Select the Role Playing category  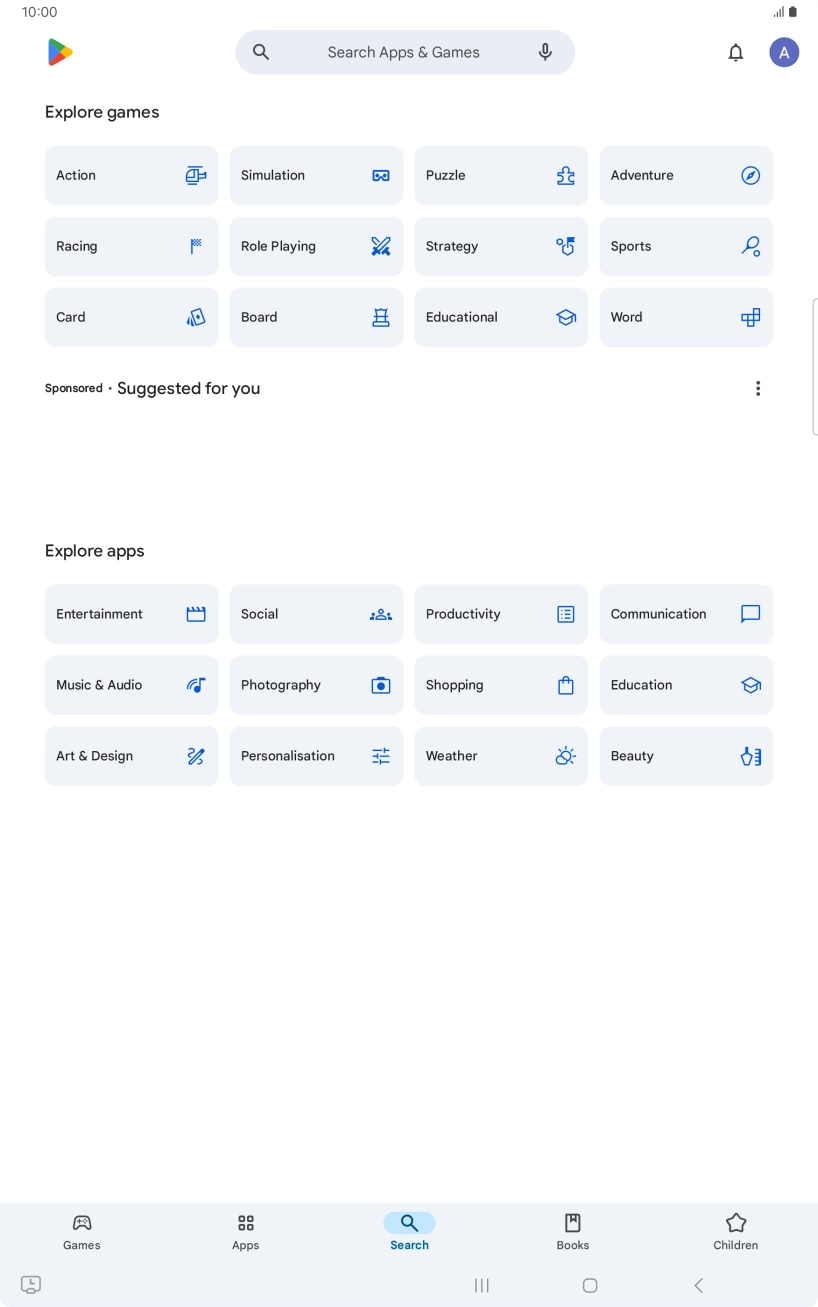pyautogui.click(x=316, y=246)
